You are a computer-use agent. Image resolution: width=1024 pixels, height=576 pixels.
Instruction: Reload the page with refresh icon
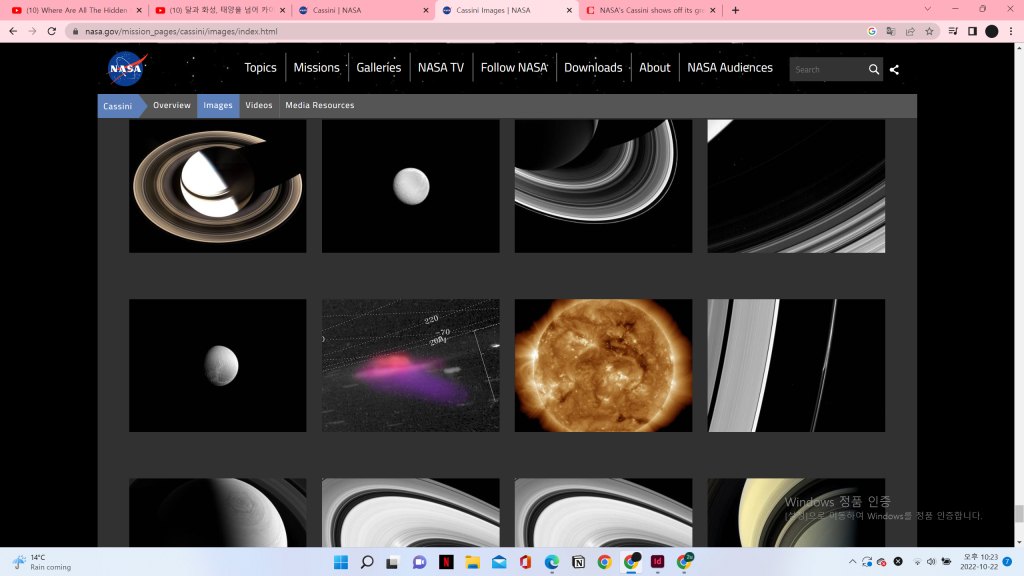pyautogui.click(x=52, y=31)
